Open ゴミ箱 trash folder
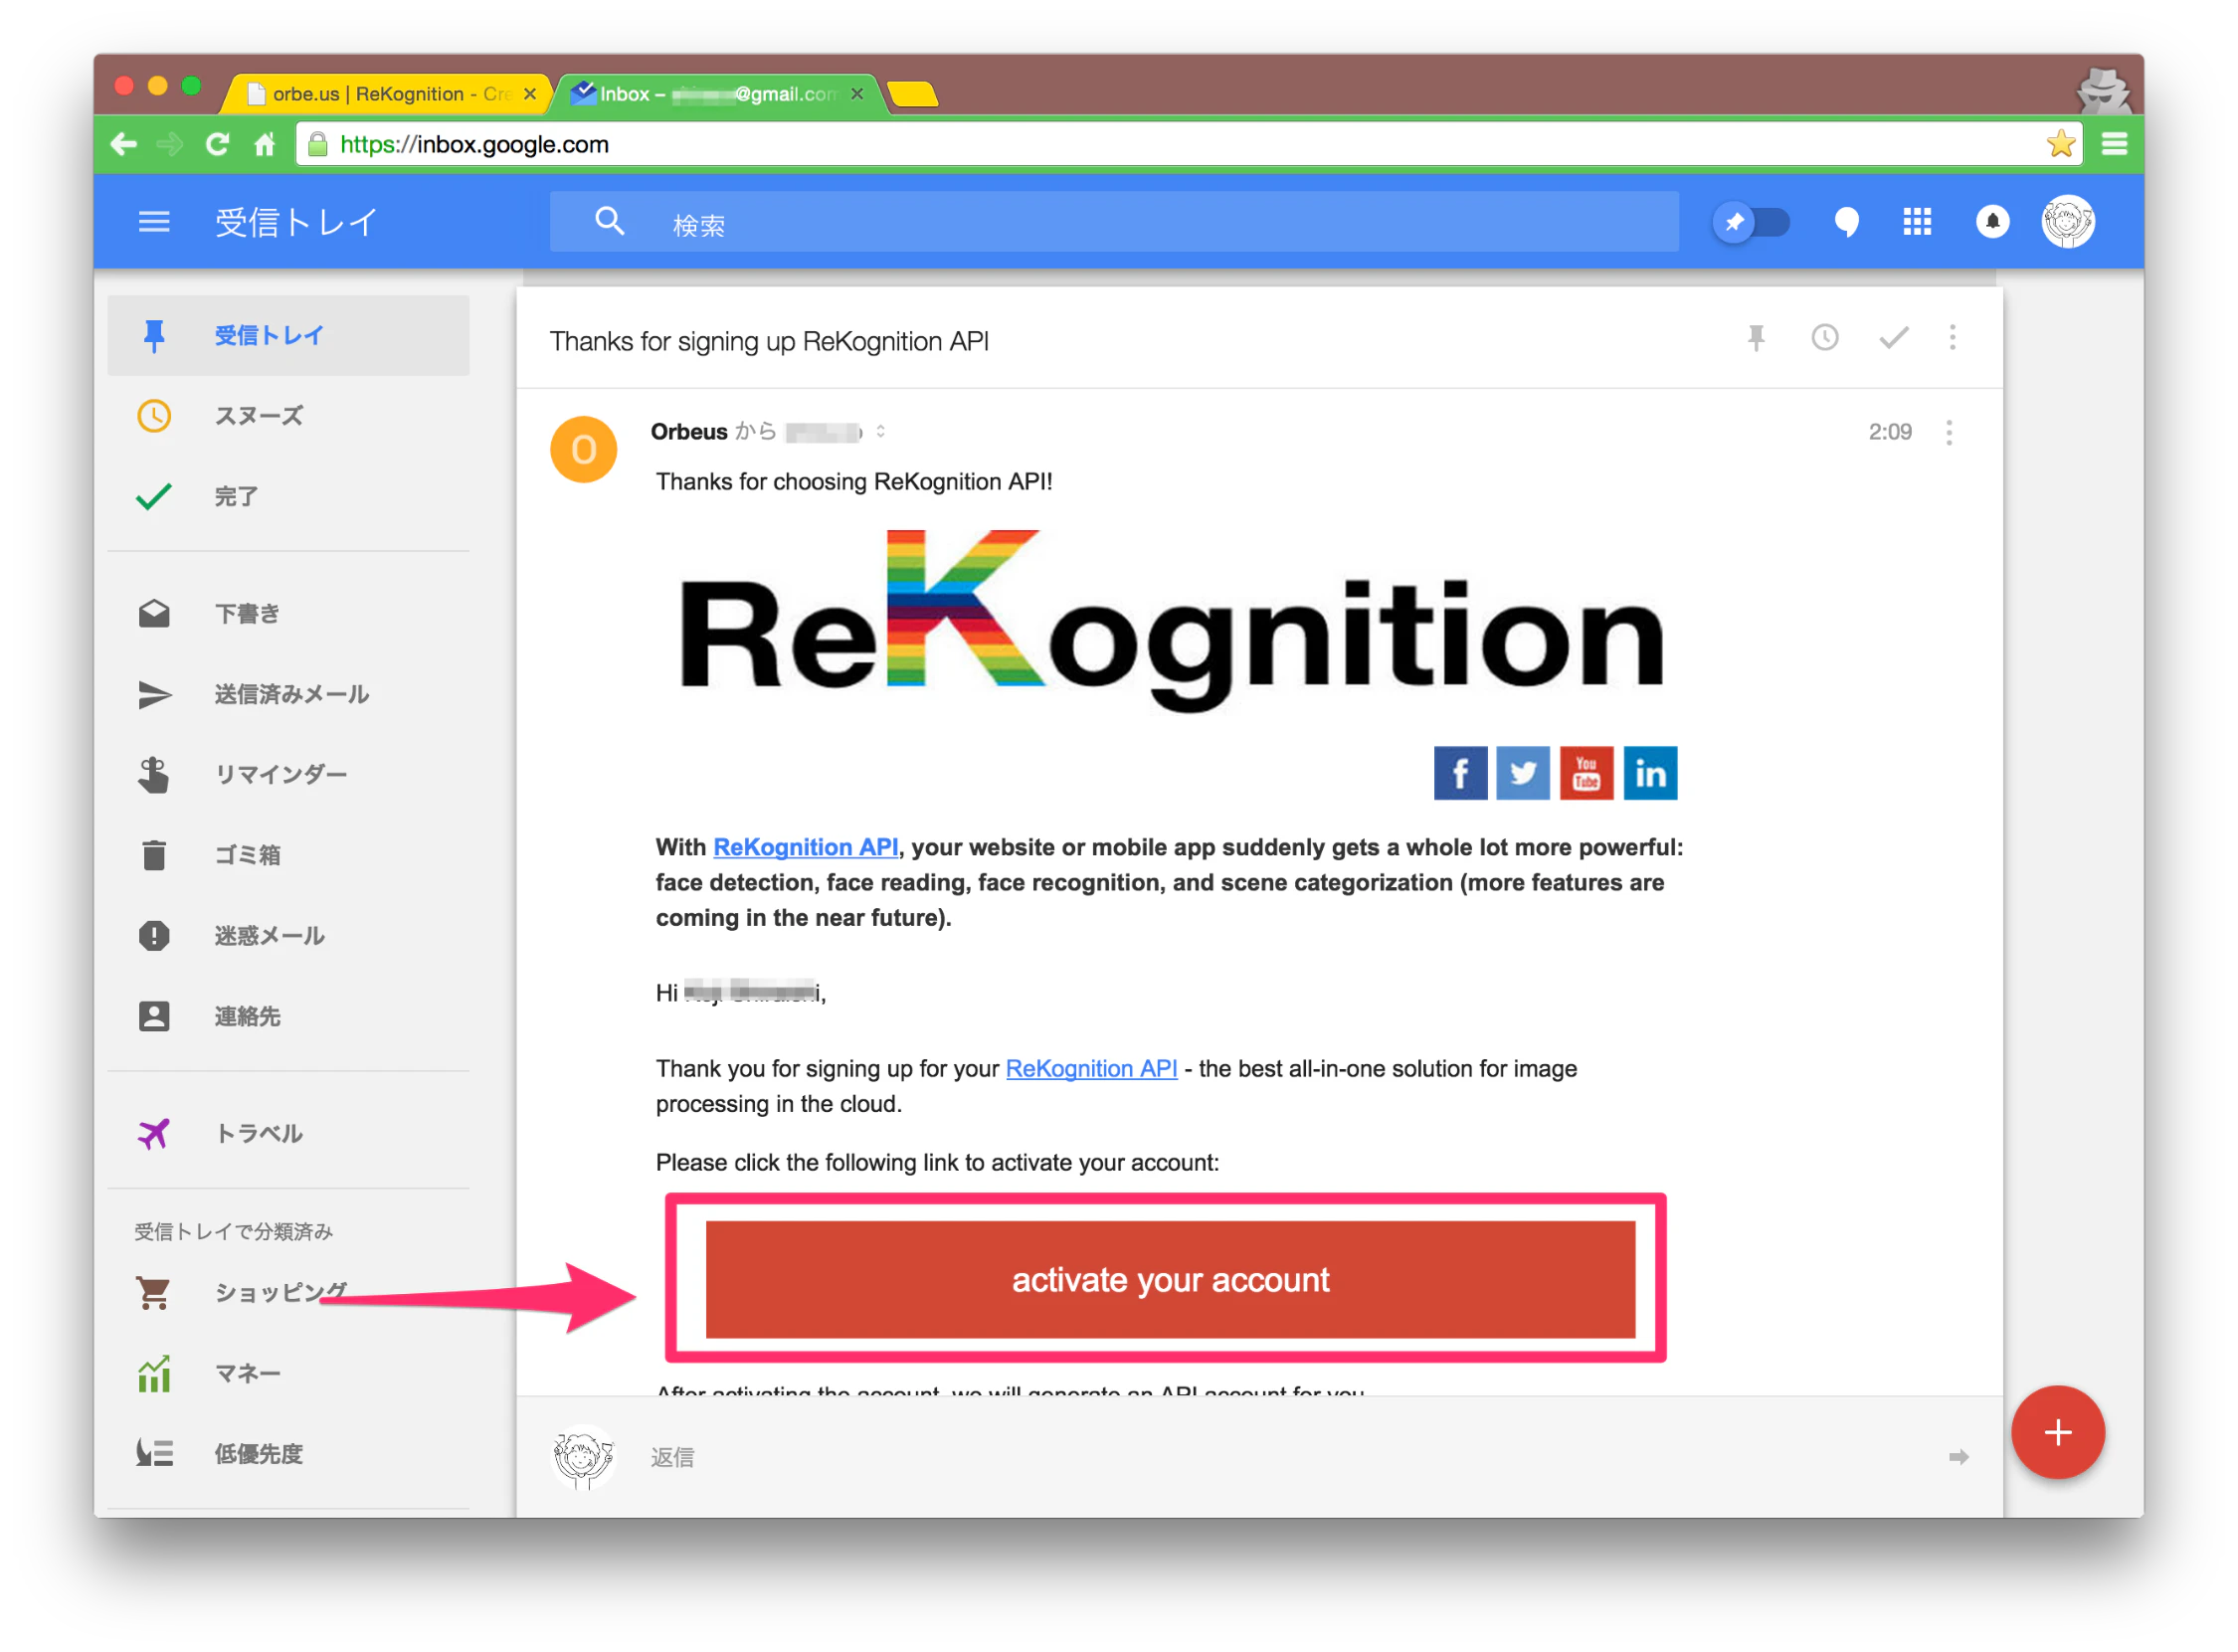The image size is (2238, 1652). (288, 855)
